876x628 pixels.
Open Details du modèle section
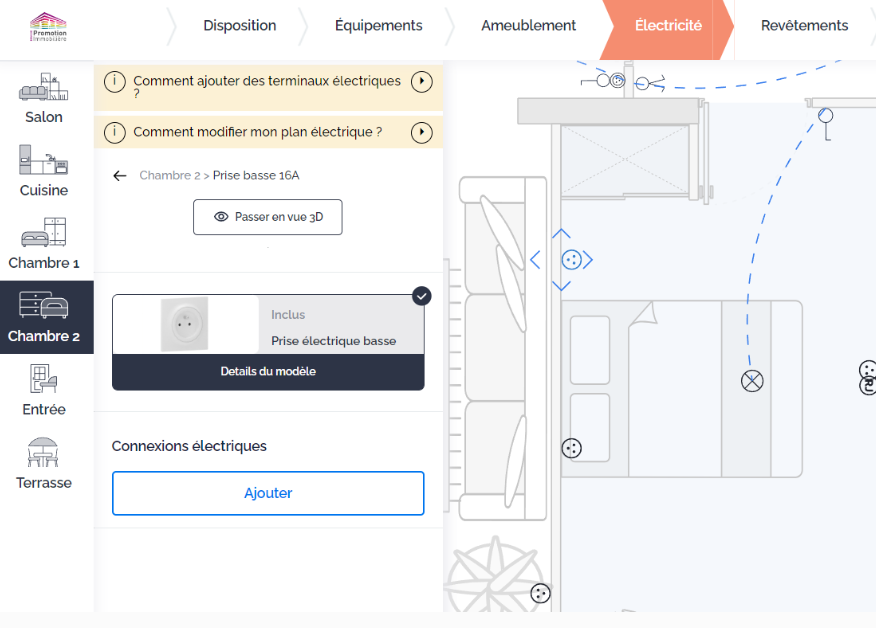(268, 372)
